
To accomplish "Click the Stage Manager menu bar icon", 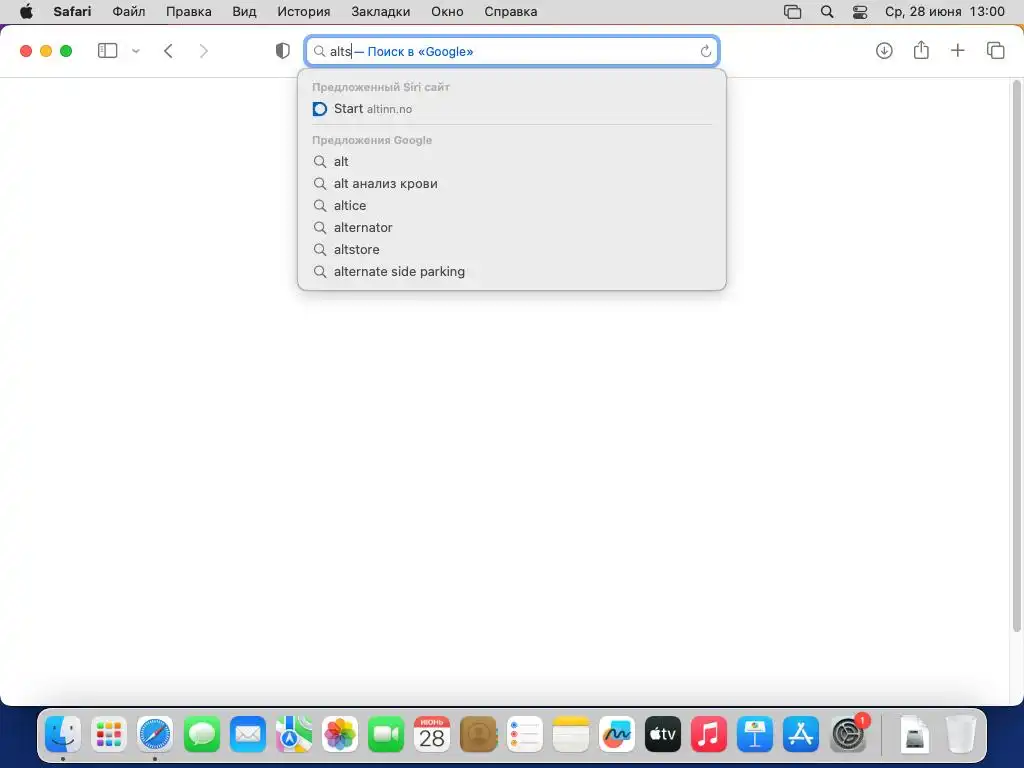I will point(792,12).
